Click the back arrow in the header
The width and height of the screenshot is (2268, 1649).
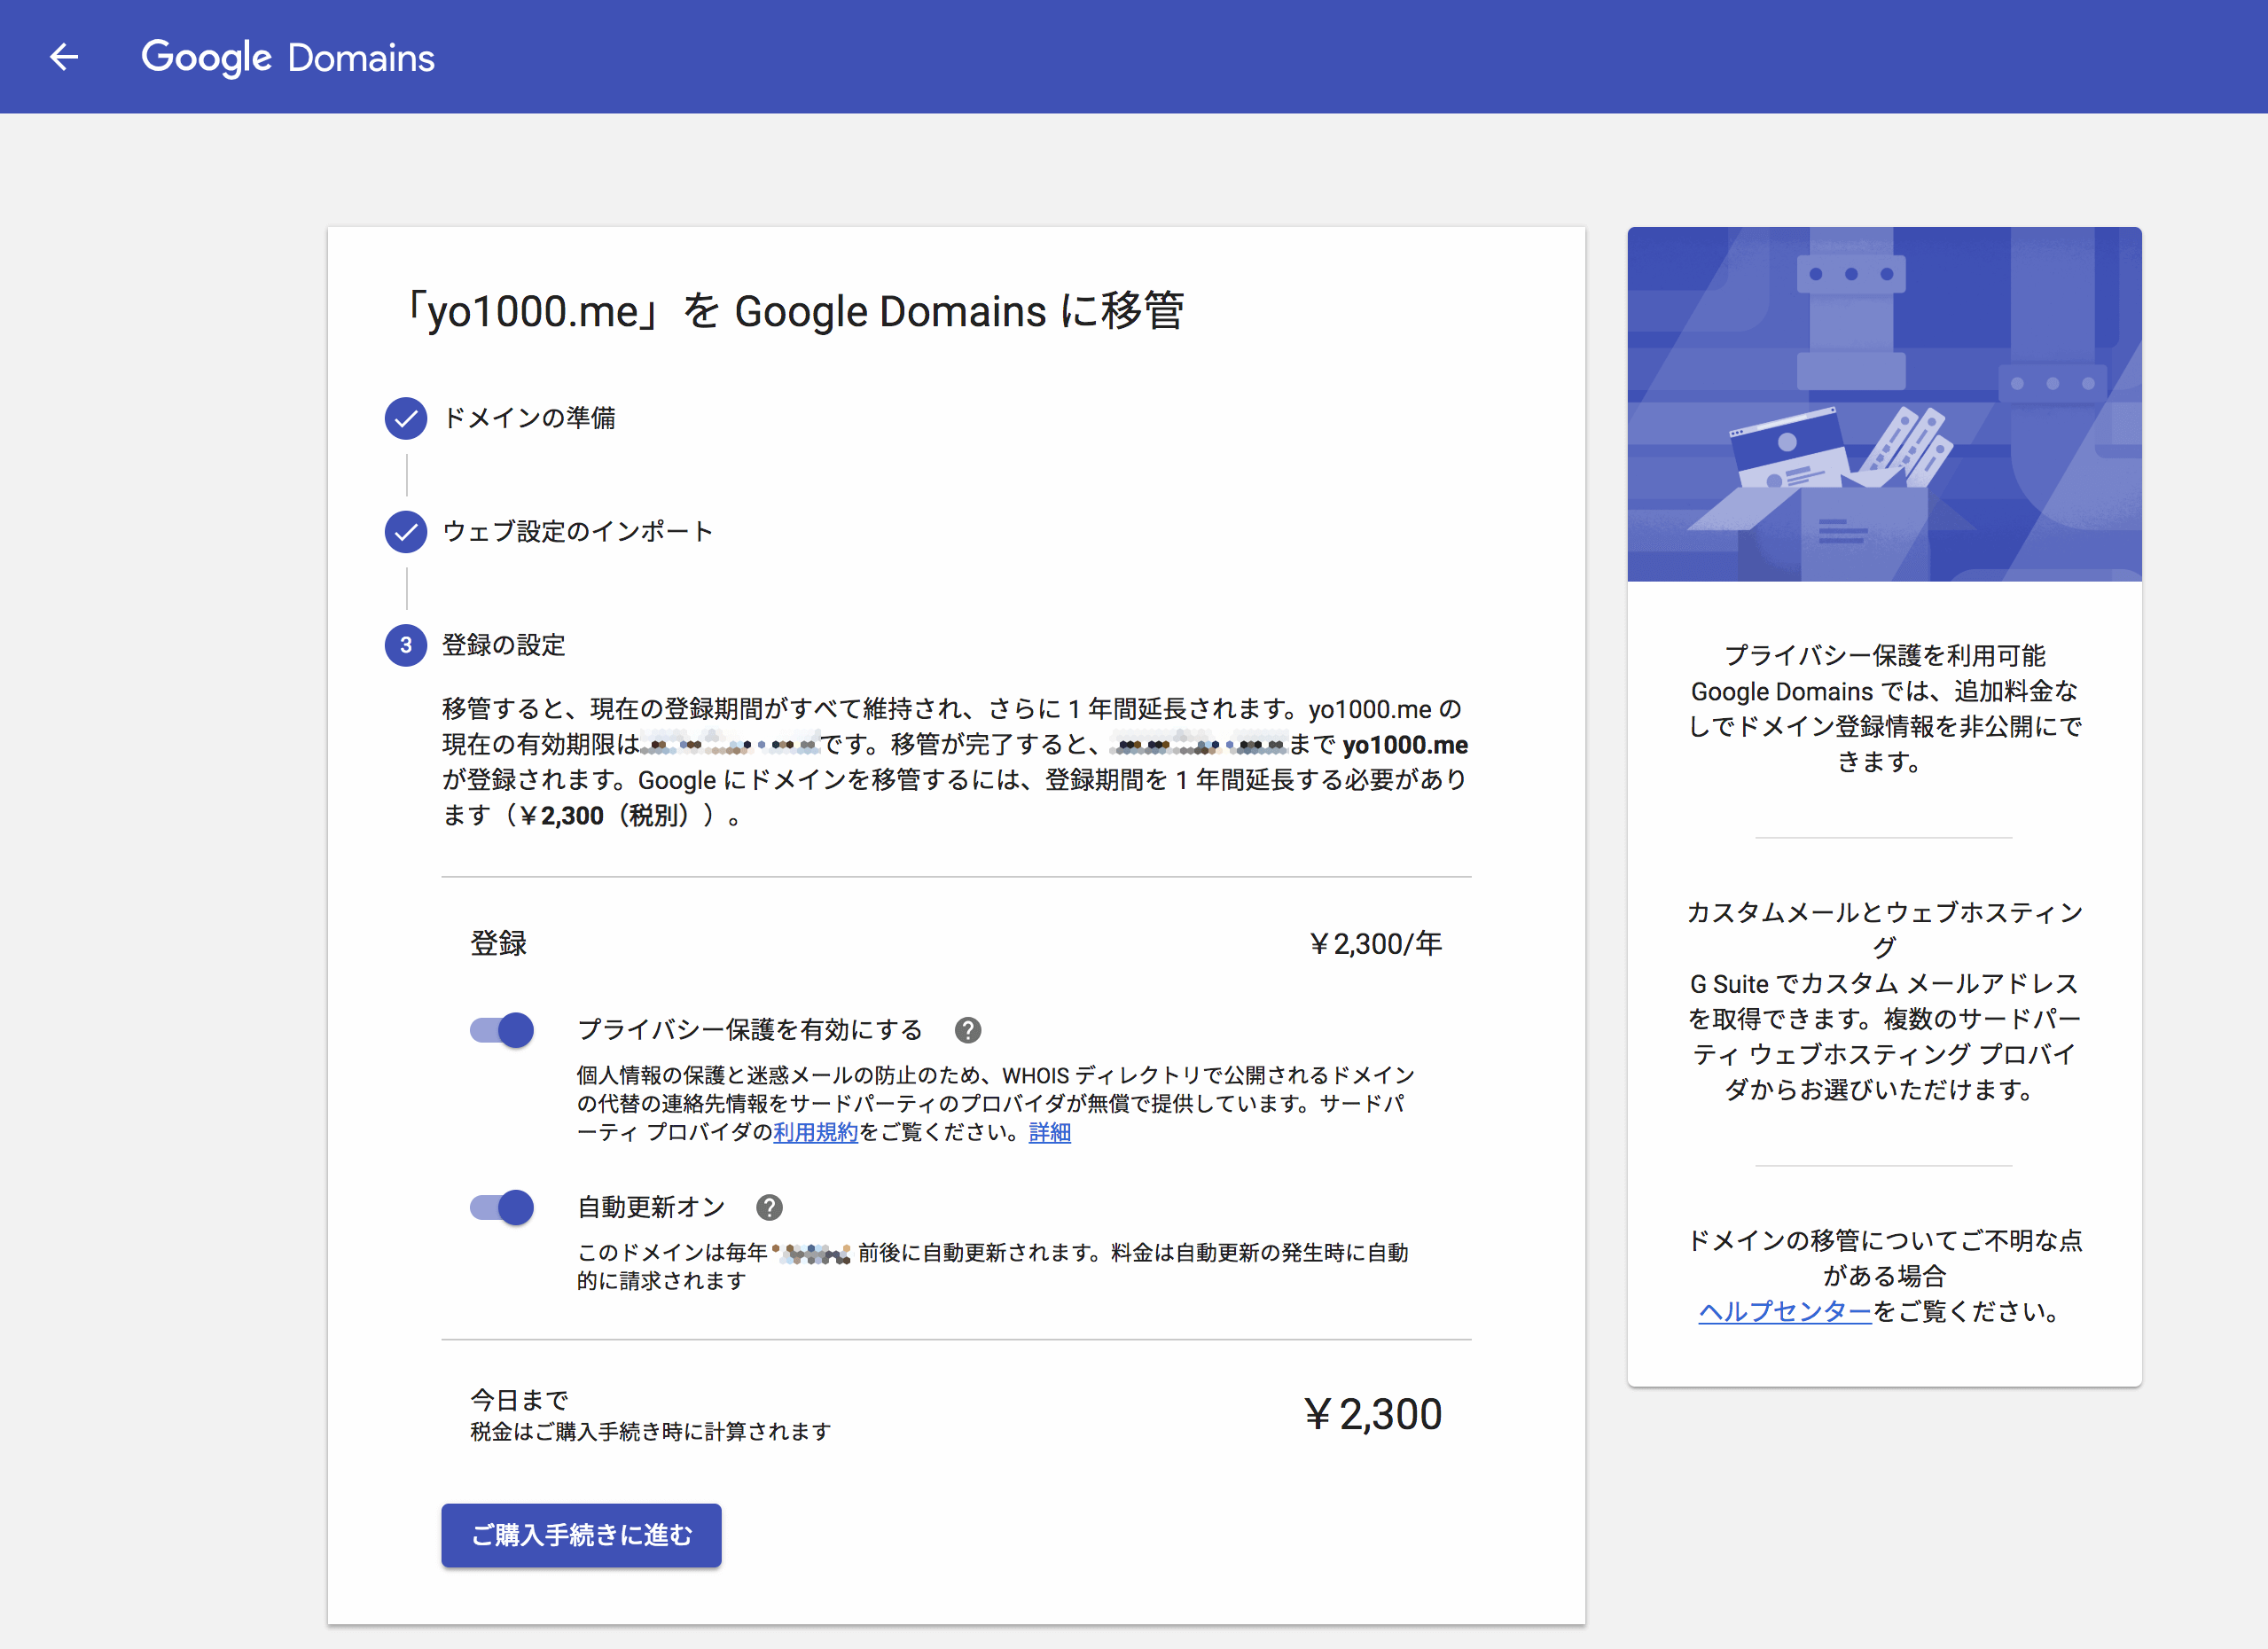click(64, 57)
